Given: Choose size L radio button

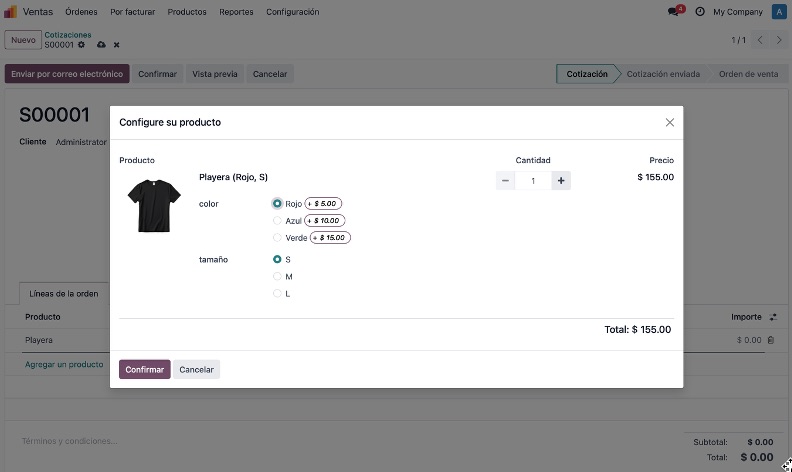Looking at the screenshot, I should (277, 293).
